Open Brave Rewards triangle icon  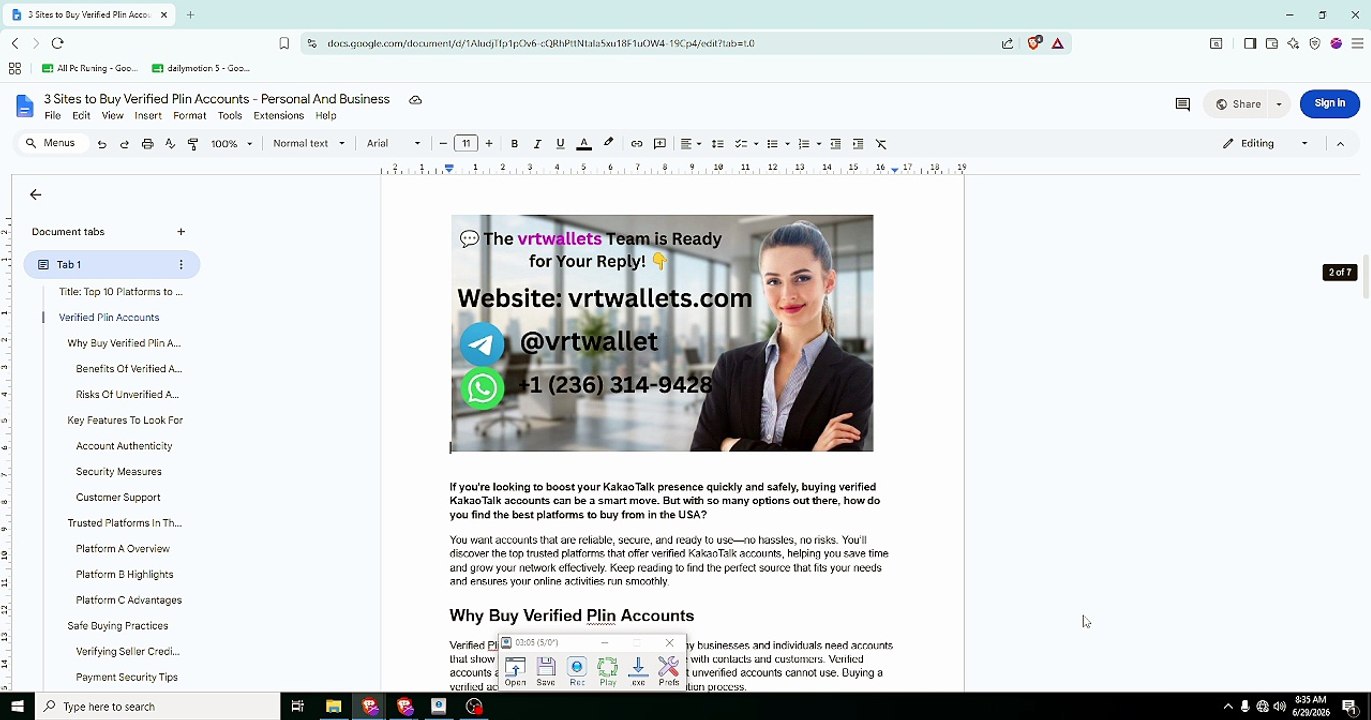1058,43
